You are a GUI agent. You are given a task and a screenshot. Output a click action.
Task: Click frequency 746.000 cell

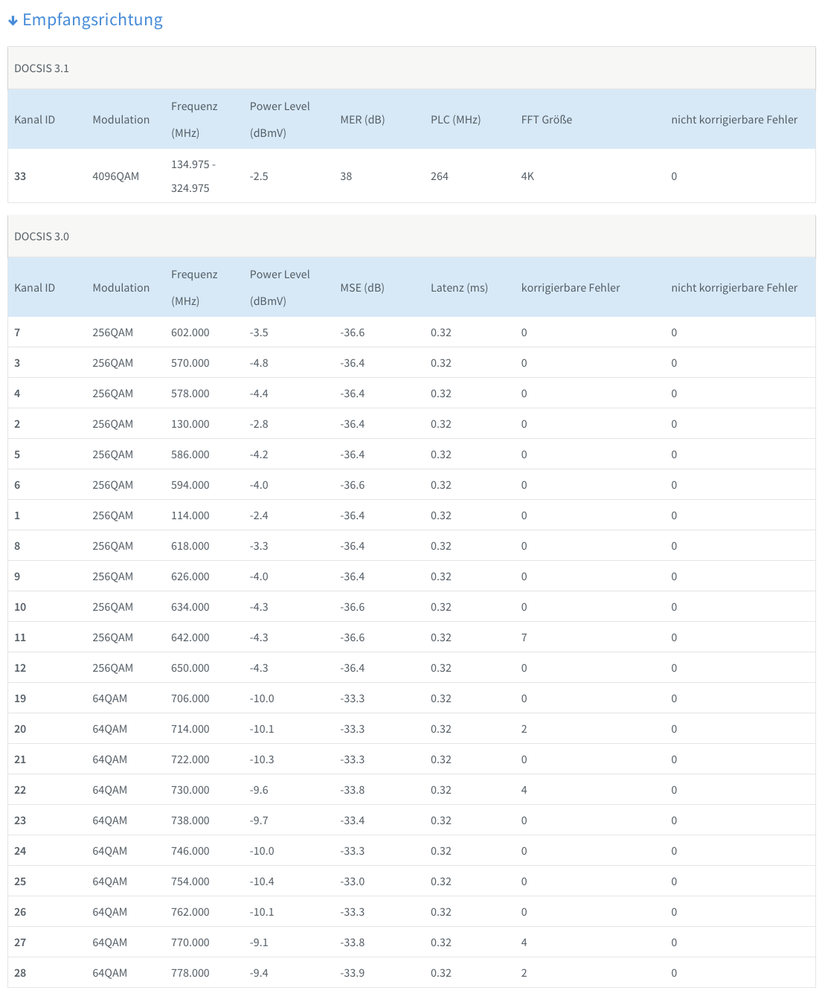pyautogui.click(x=190, y=852)
